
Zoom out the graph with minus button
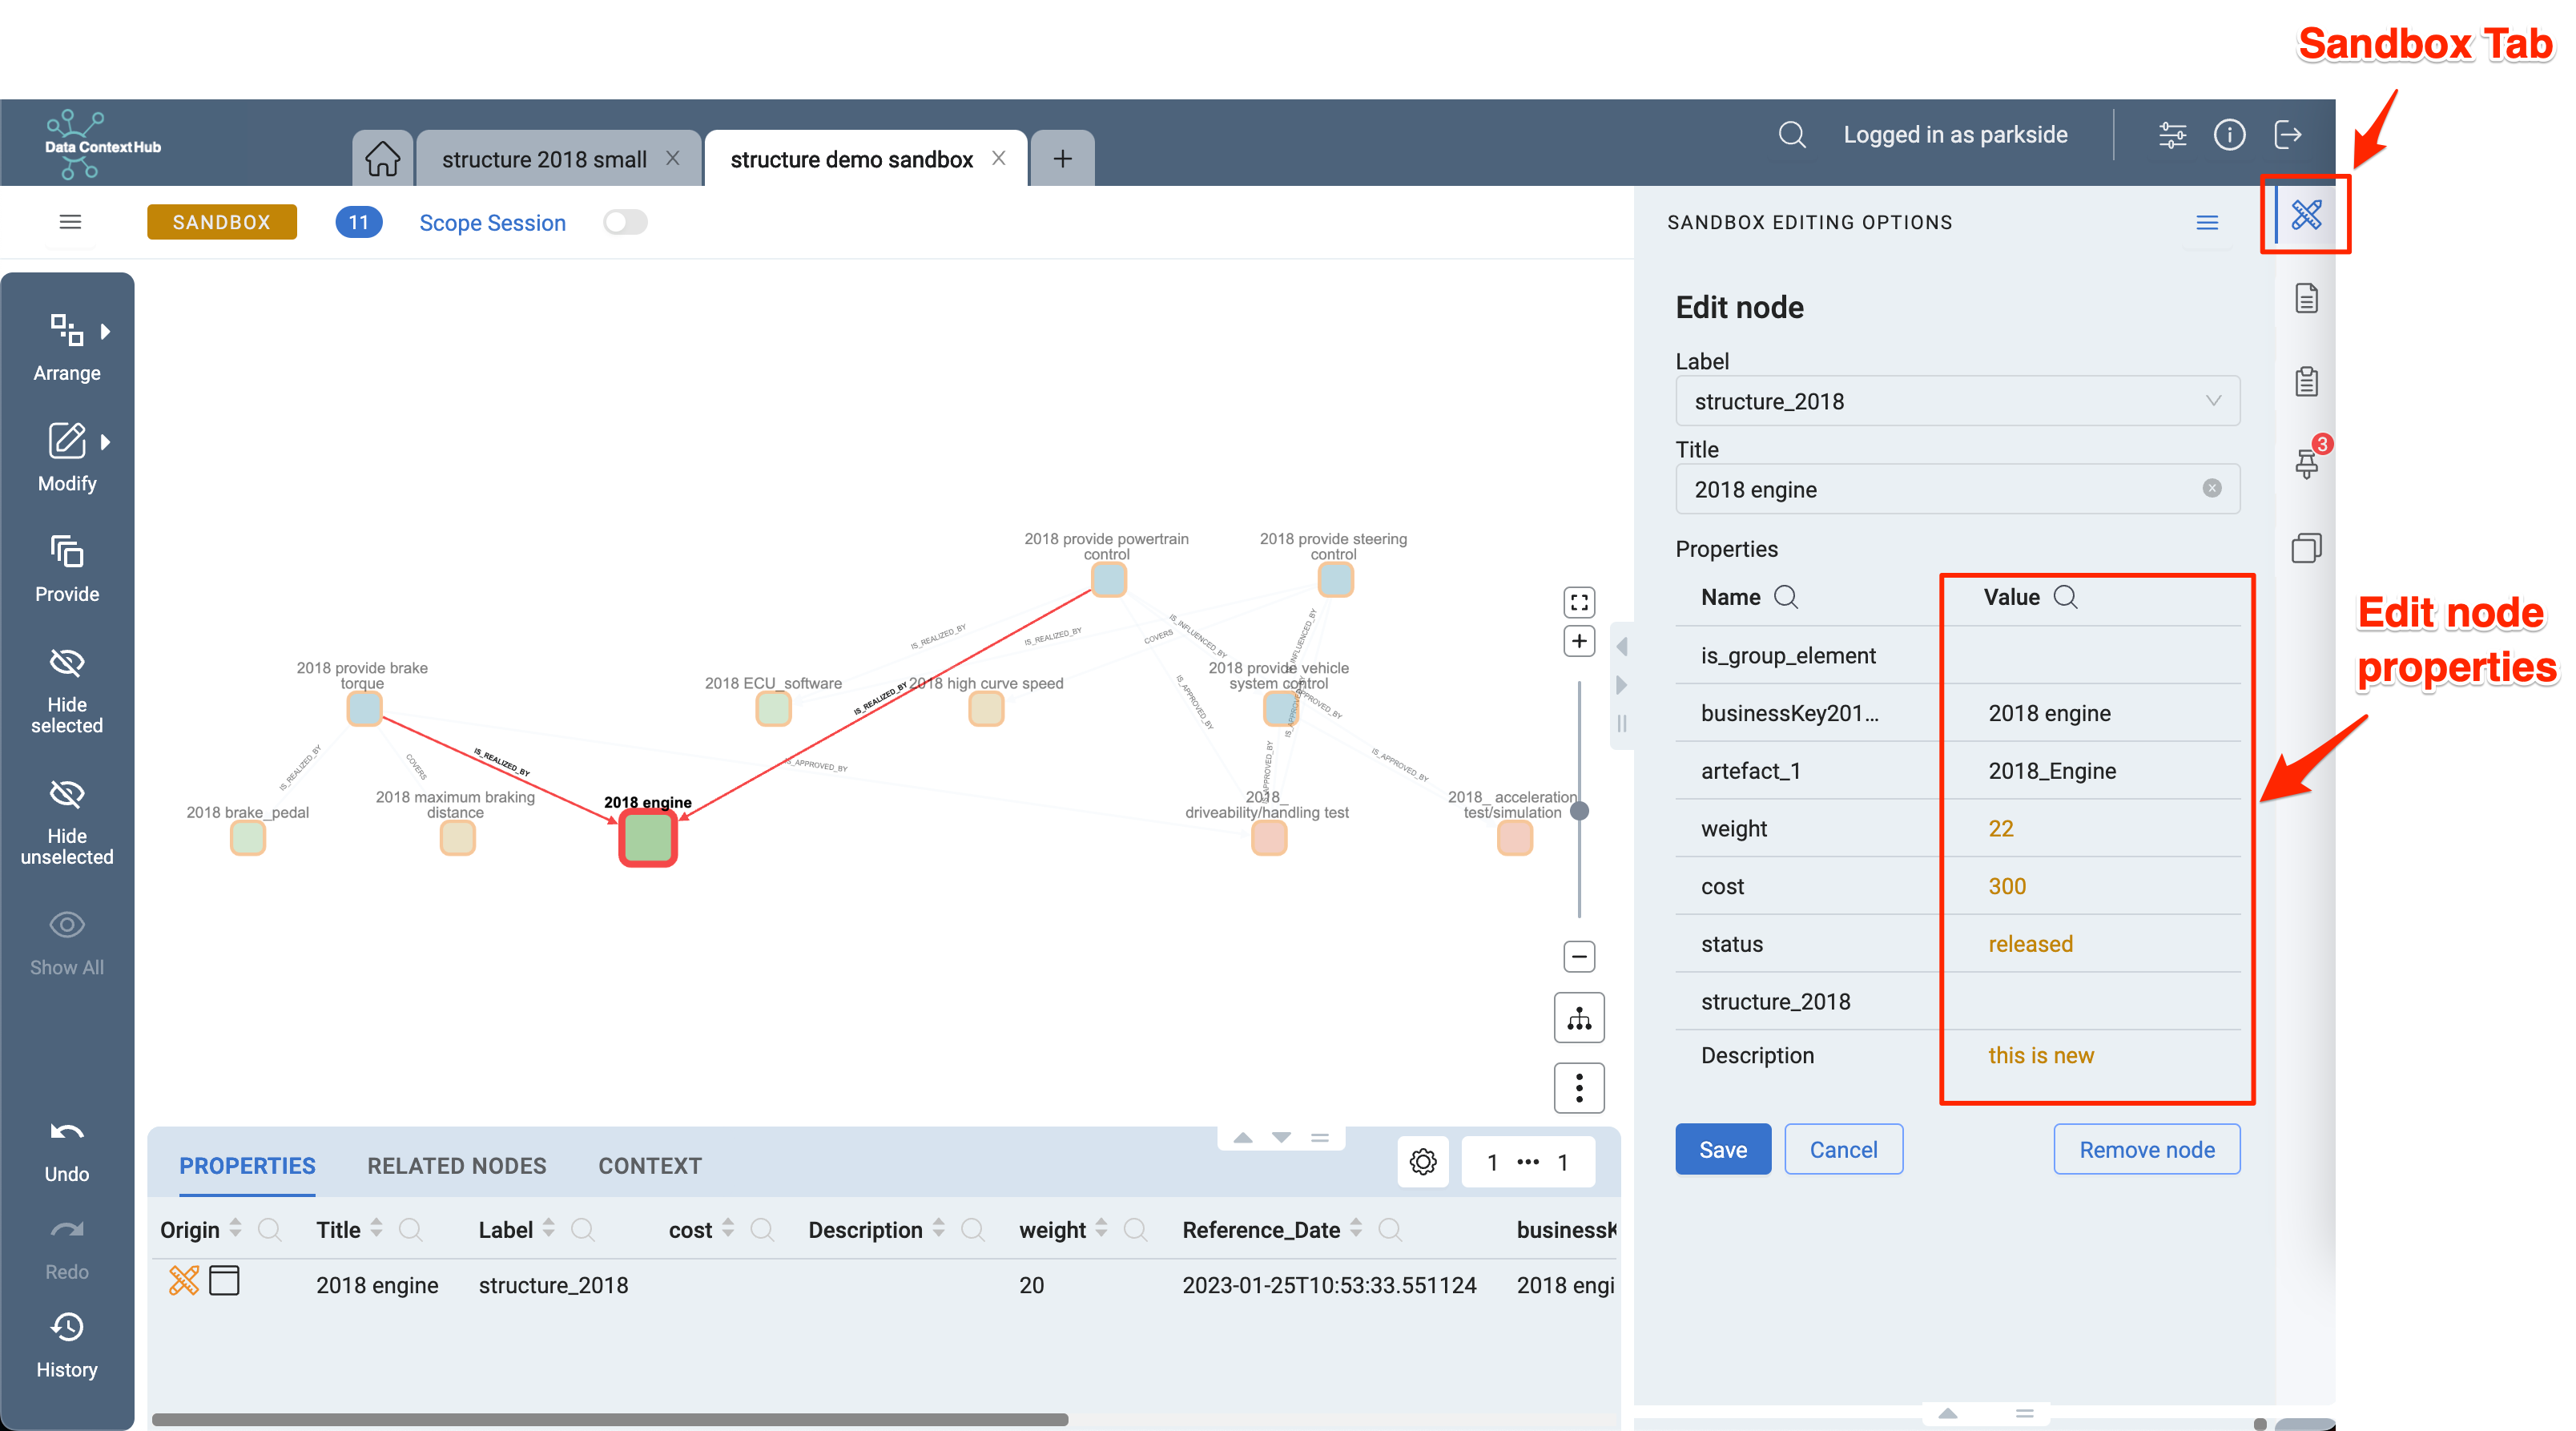(1579, 956)
